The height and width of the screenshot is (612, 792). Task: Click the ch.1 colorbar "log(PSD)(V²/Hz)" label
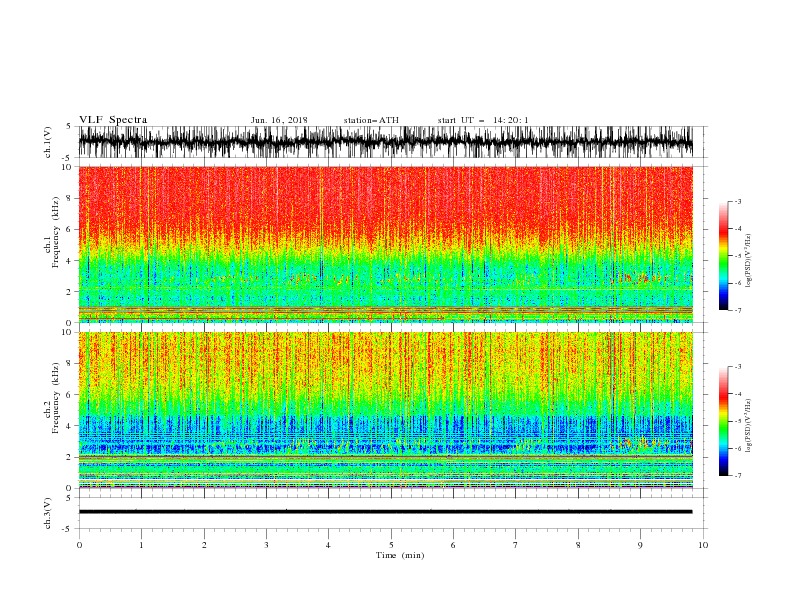pyautogui.click(x=748, y=261)
